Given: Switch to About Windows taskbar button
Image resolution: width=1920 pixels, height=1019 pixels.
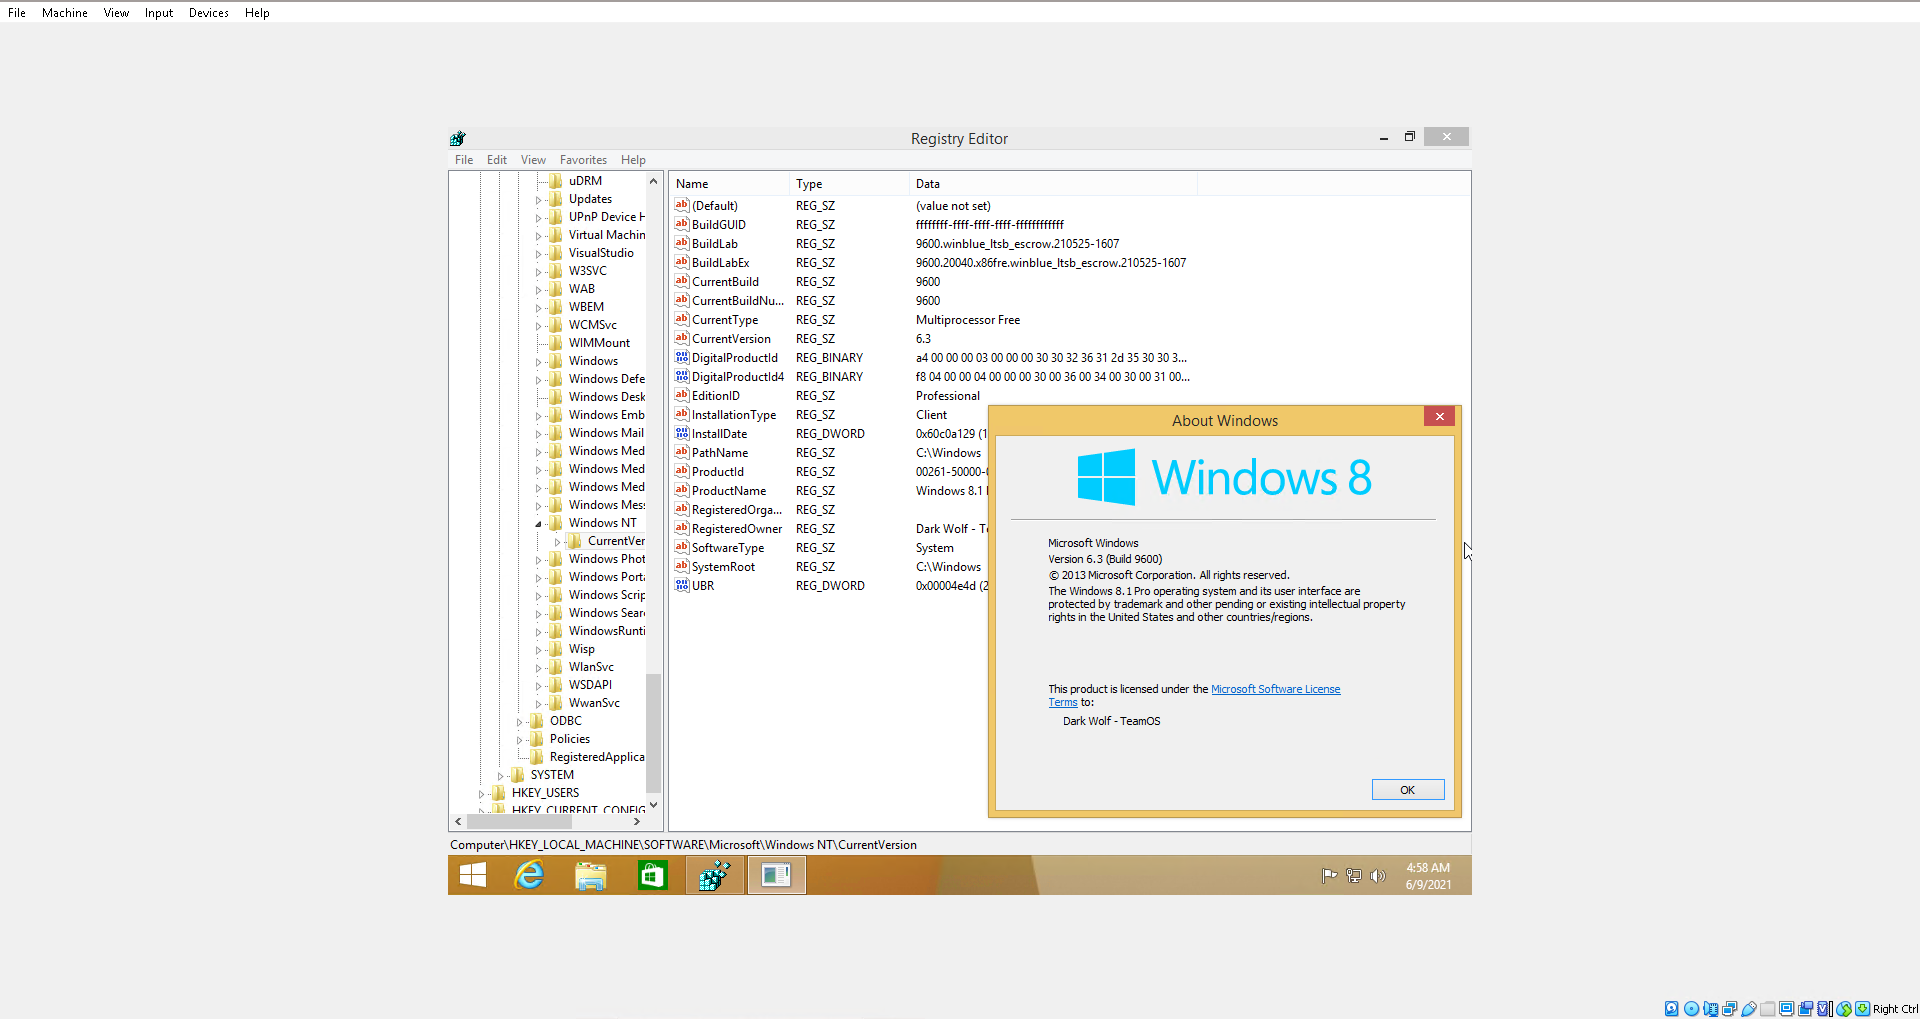Looking at the screenshot, I should coord(776,875).
